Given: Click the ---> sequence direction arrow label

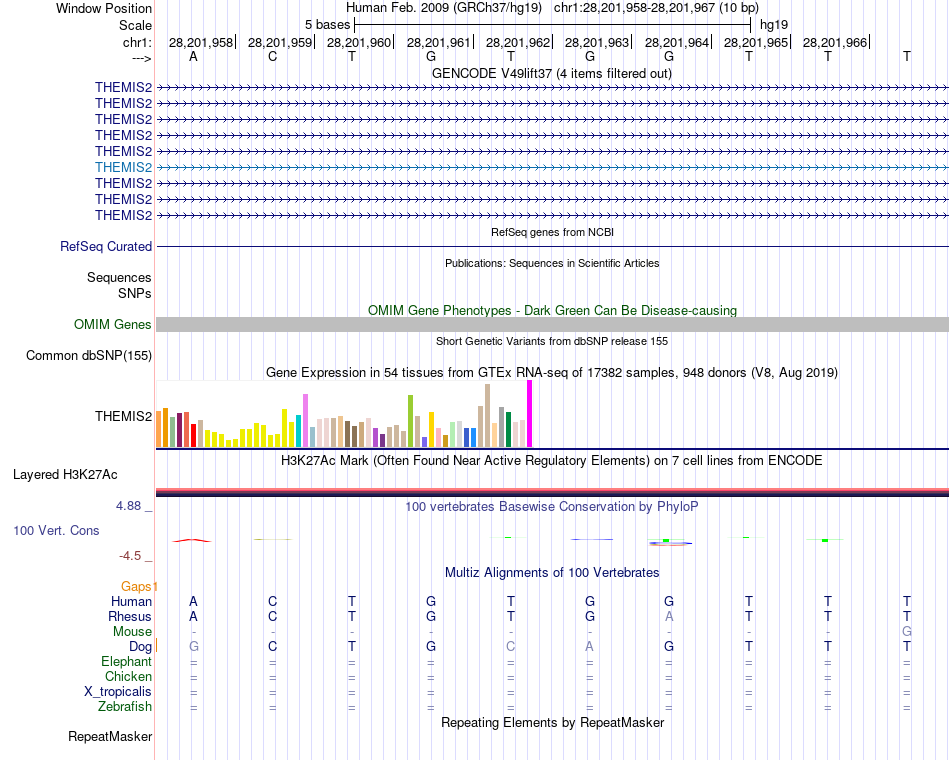Looking at the screenshot, I should pos(141,58).
